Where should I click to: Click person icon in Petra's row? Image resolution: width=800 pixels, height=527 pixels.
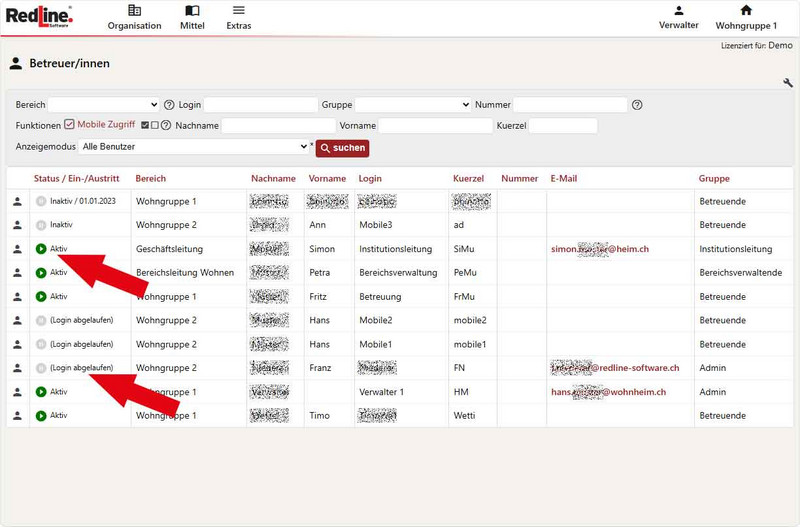(16, 273)
